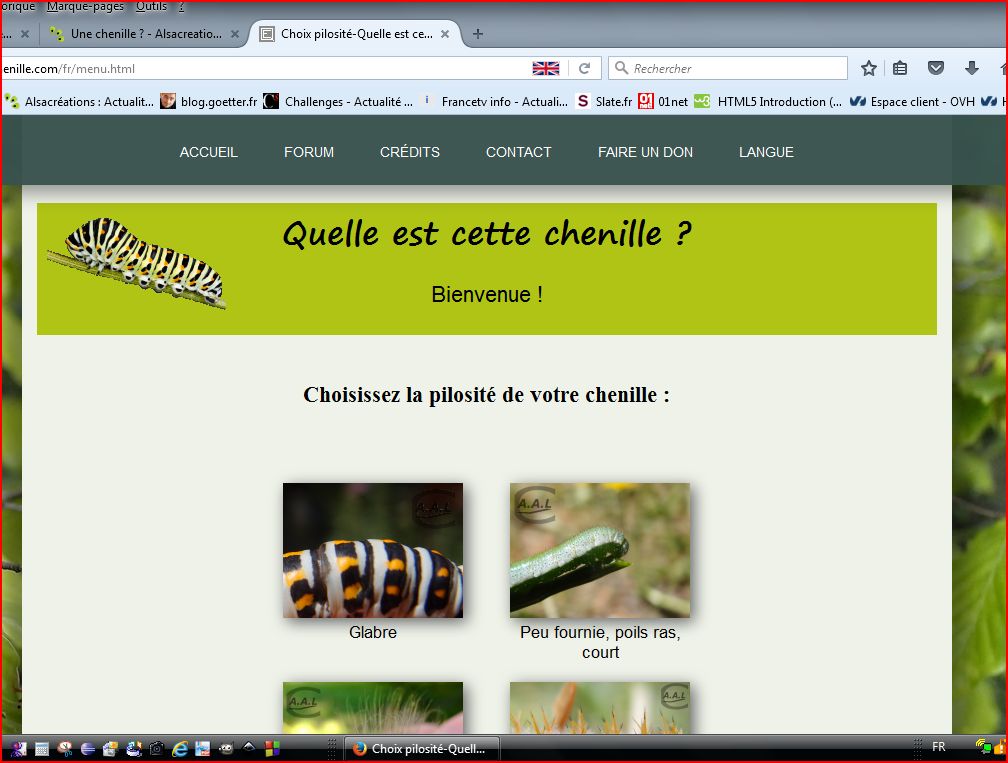Screen dimensions: 1008x763
Task: Launch the Eclipse icon in the taskbar
Action: pyautogui.click(x=88, y=748)
